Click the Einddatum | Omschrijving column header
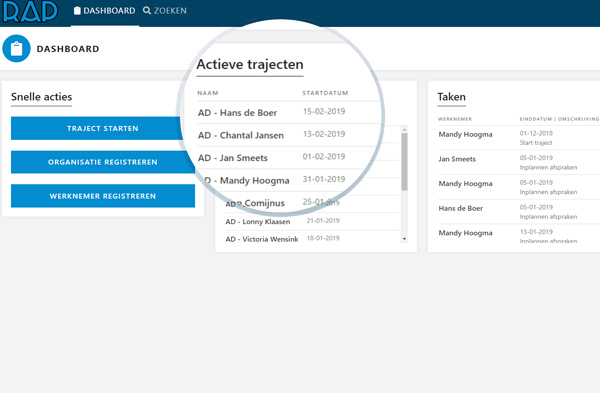This screenshot has width=600, height=393. (x=559, y=119)
